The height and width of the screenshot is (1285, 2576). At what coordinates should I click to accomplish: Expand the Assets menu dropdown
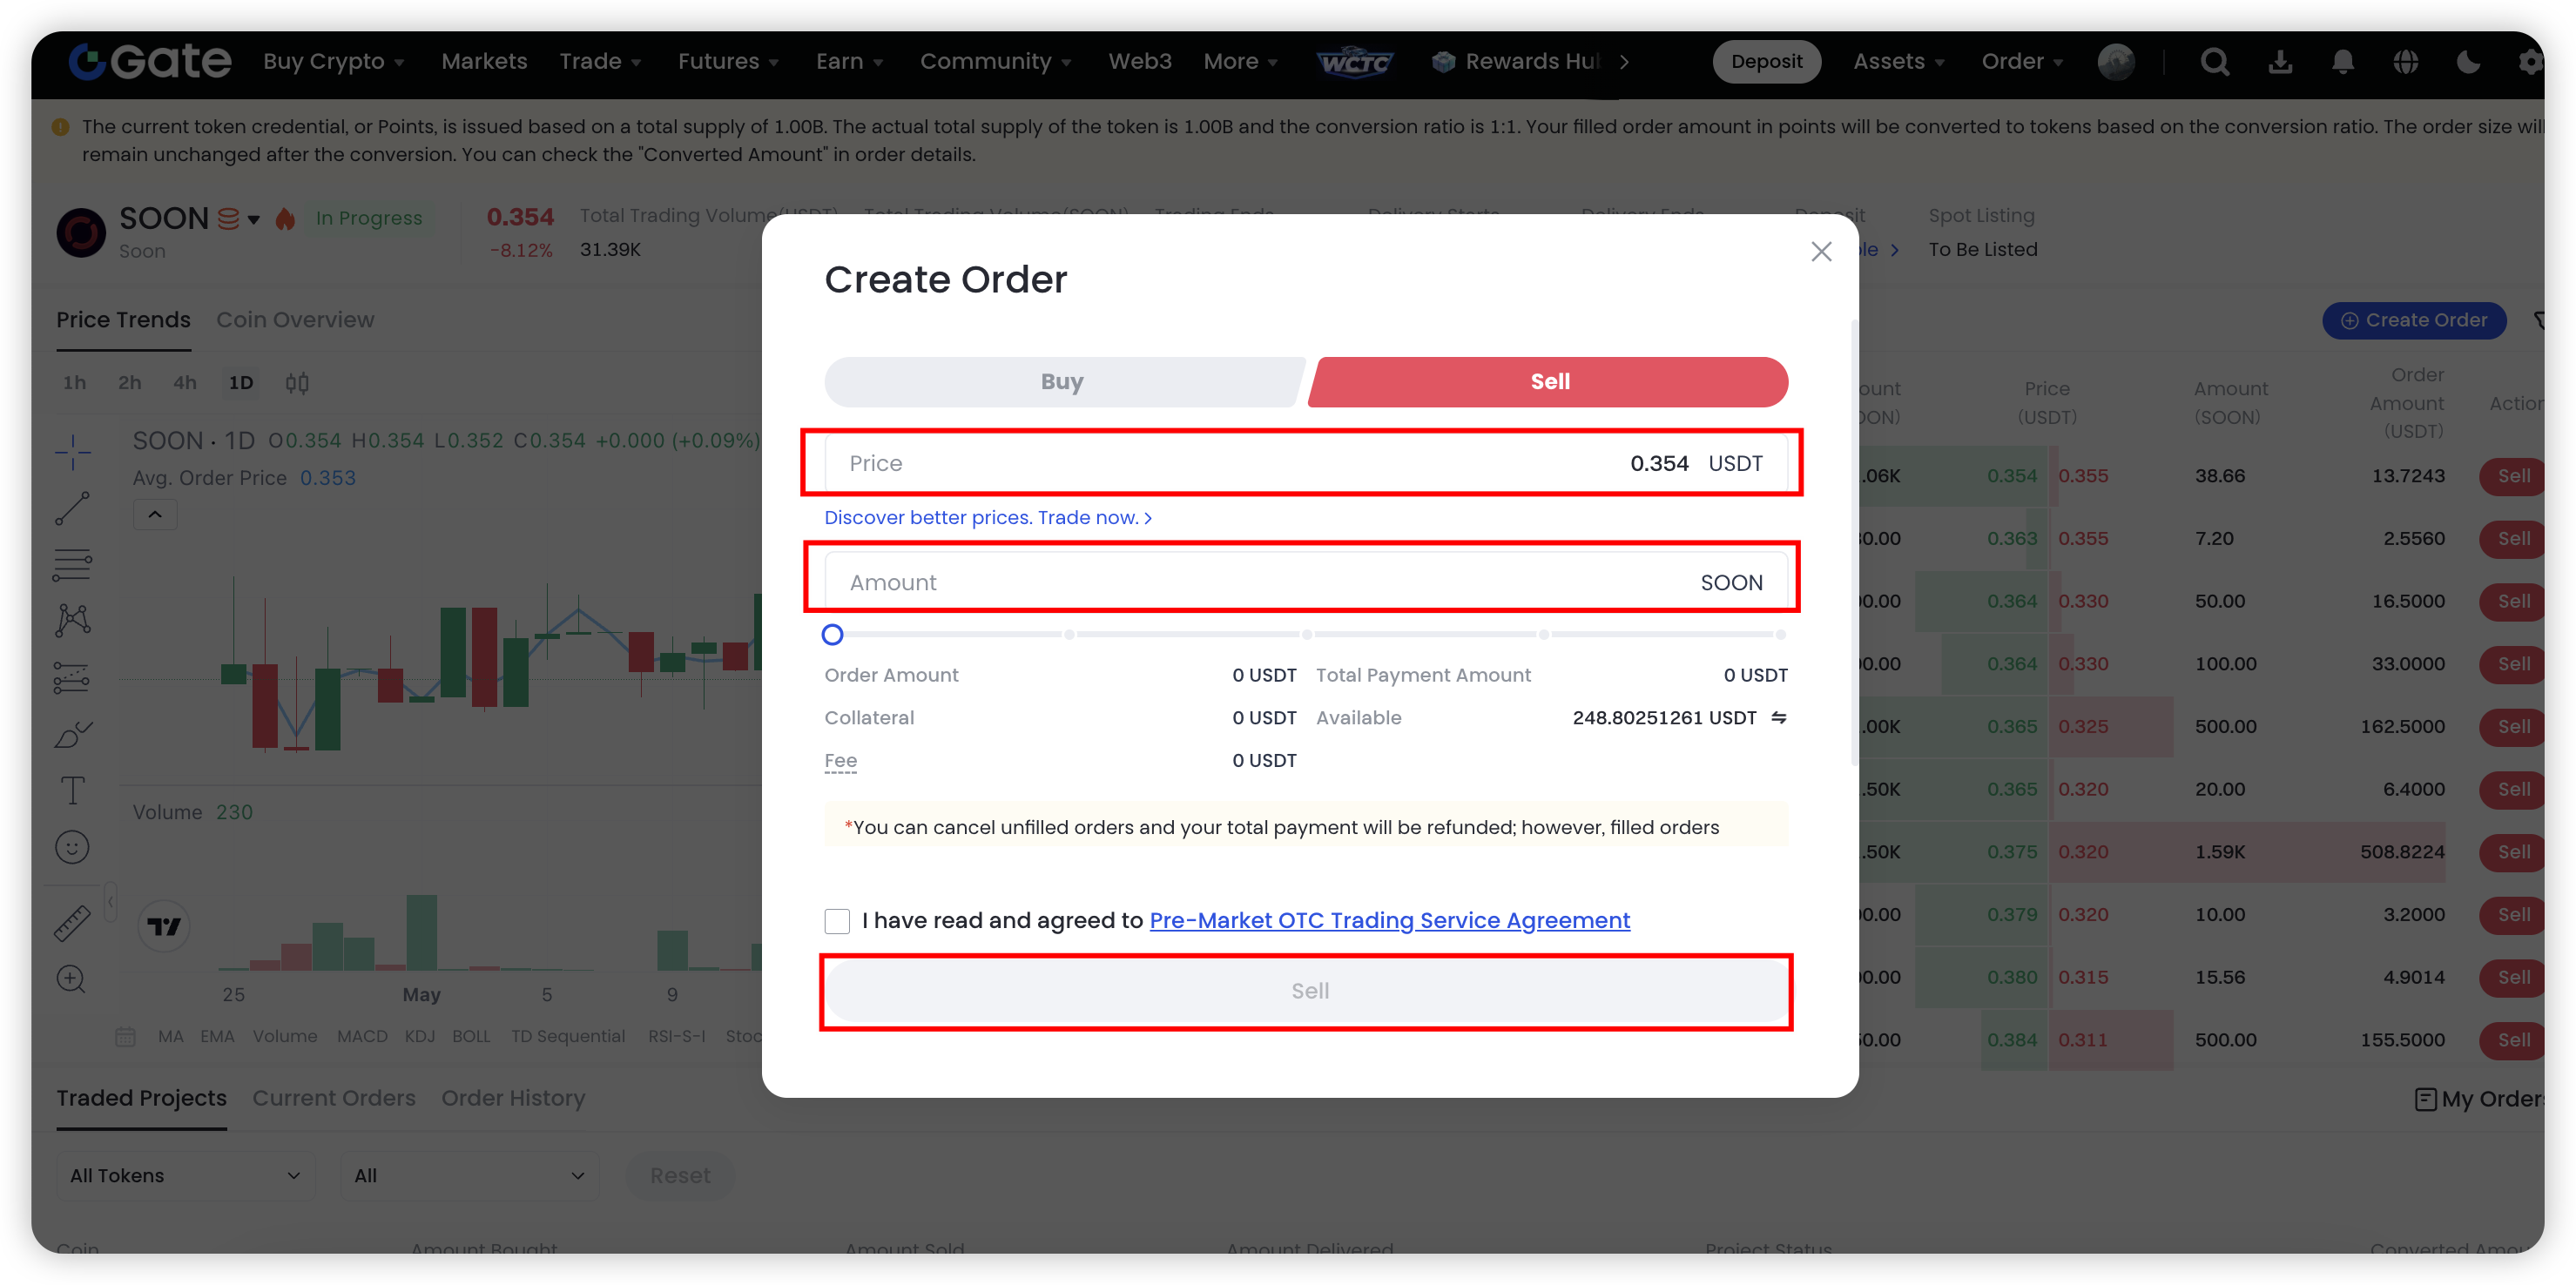tap(1898, 62)
